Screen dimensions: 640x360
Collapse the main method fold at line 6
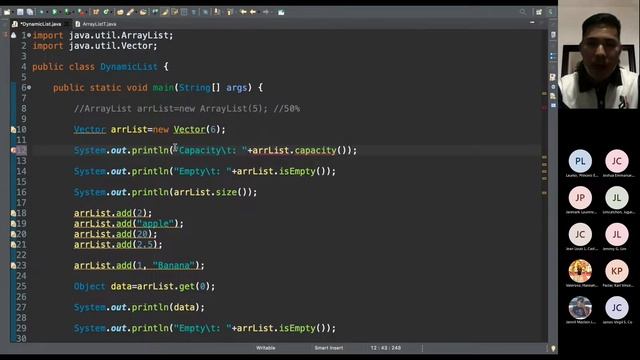click(29, 88)
